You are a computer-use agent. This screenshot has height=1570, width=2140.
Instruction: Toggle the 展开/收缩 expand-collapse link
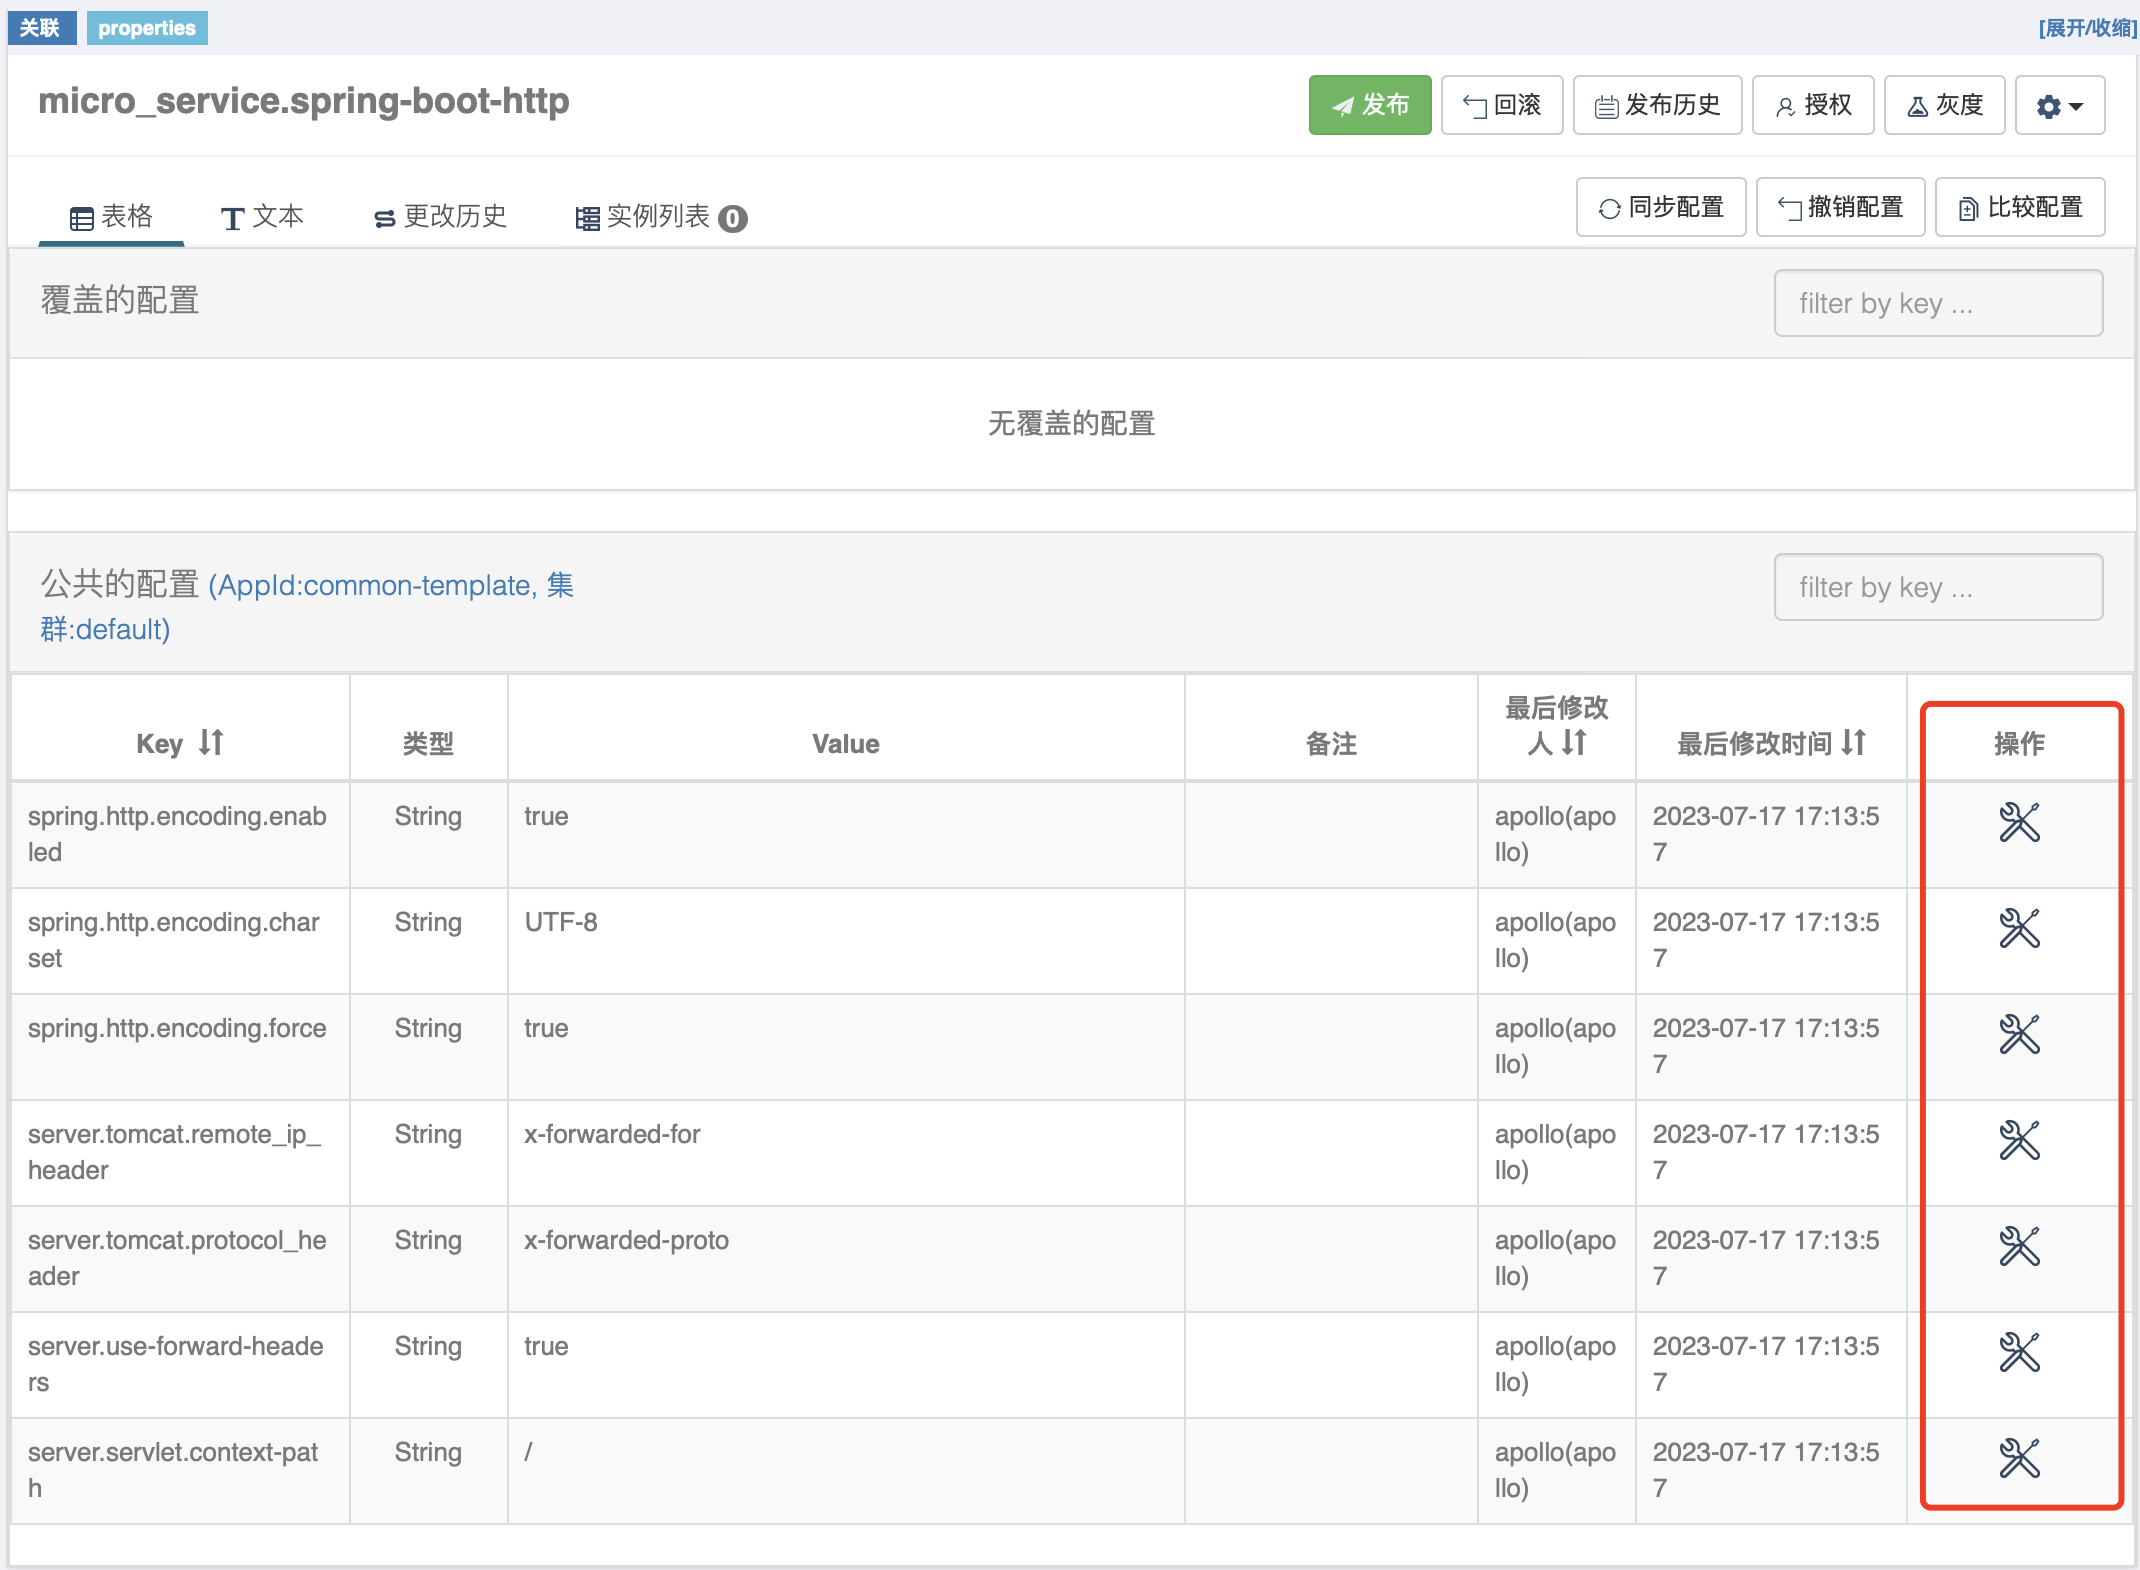point(2087,28)
